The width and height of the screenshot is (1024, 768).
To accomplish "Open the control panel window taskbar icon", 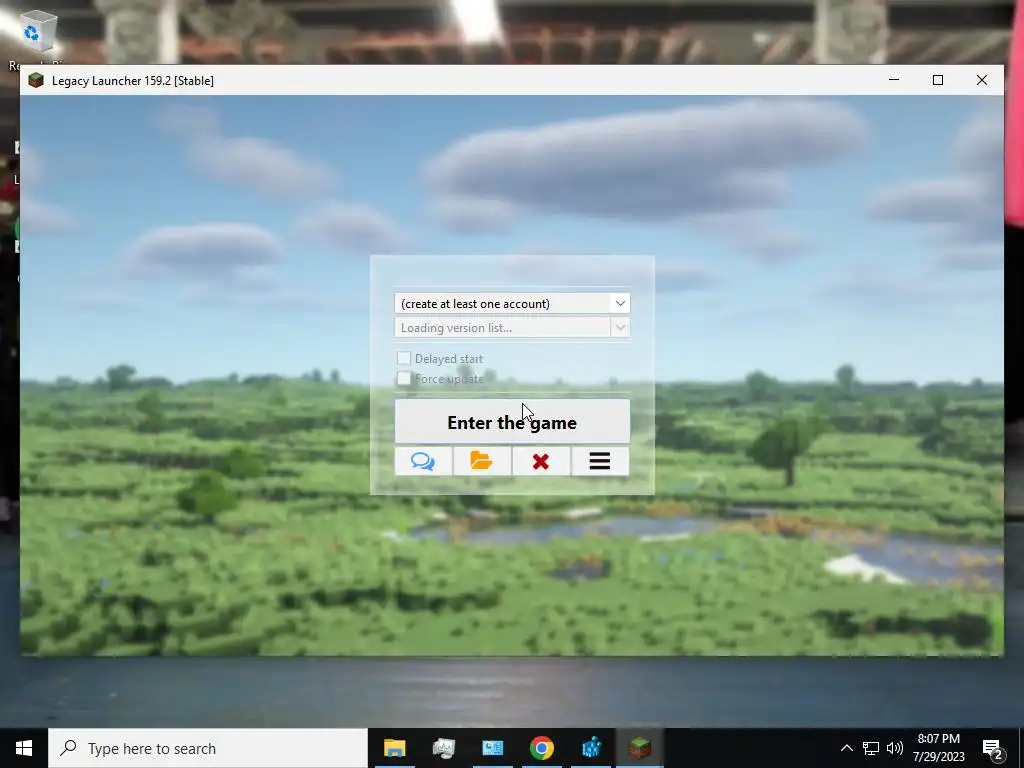I will coord(492,748).
